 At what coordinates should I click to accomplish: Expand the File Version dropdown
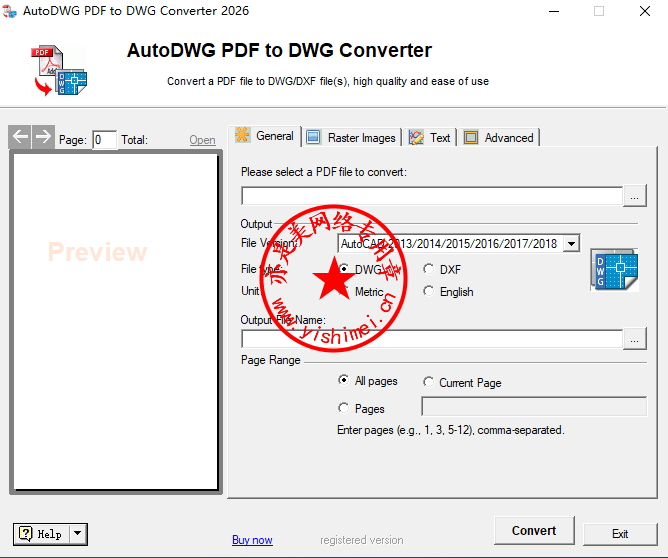point(571,244)
